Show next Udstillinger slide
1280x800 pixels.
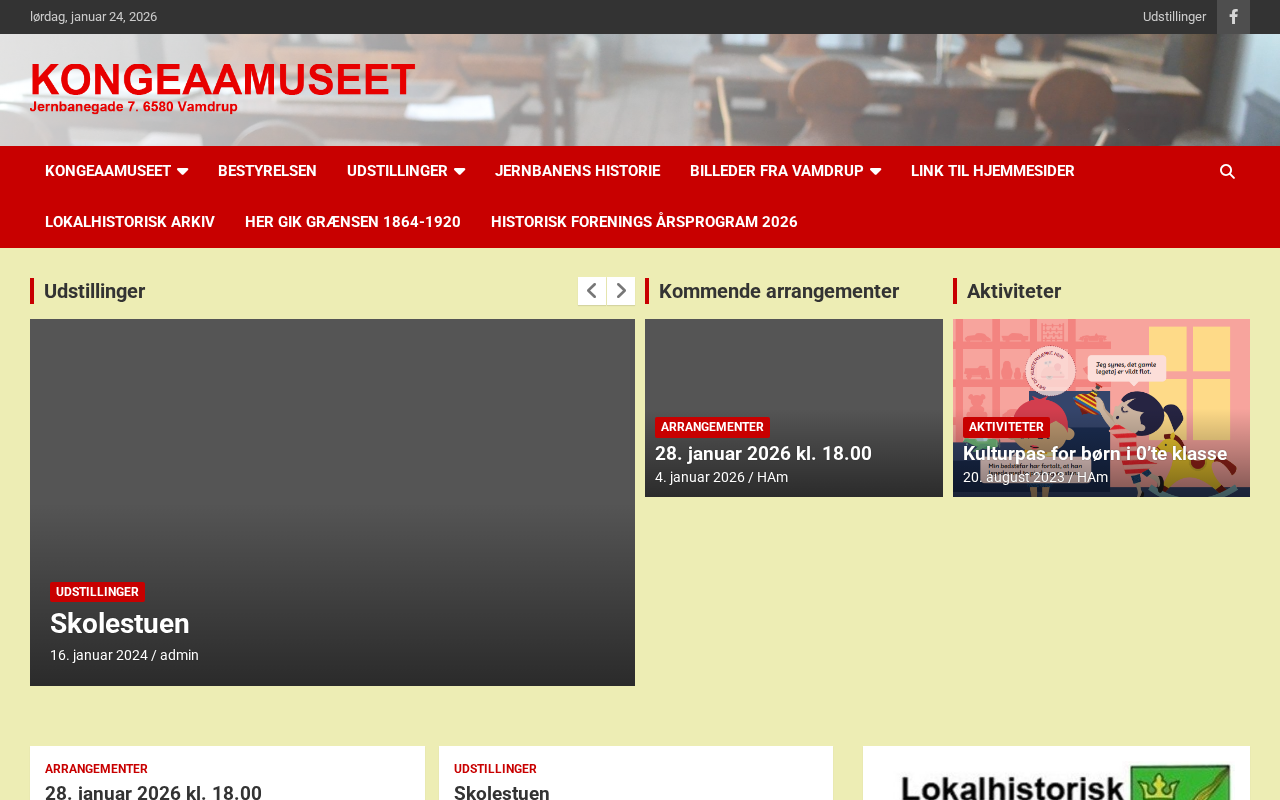[x=621, y=291]
